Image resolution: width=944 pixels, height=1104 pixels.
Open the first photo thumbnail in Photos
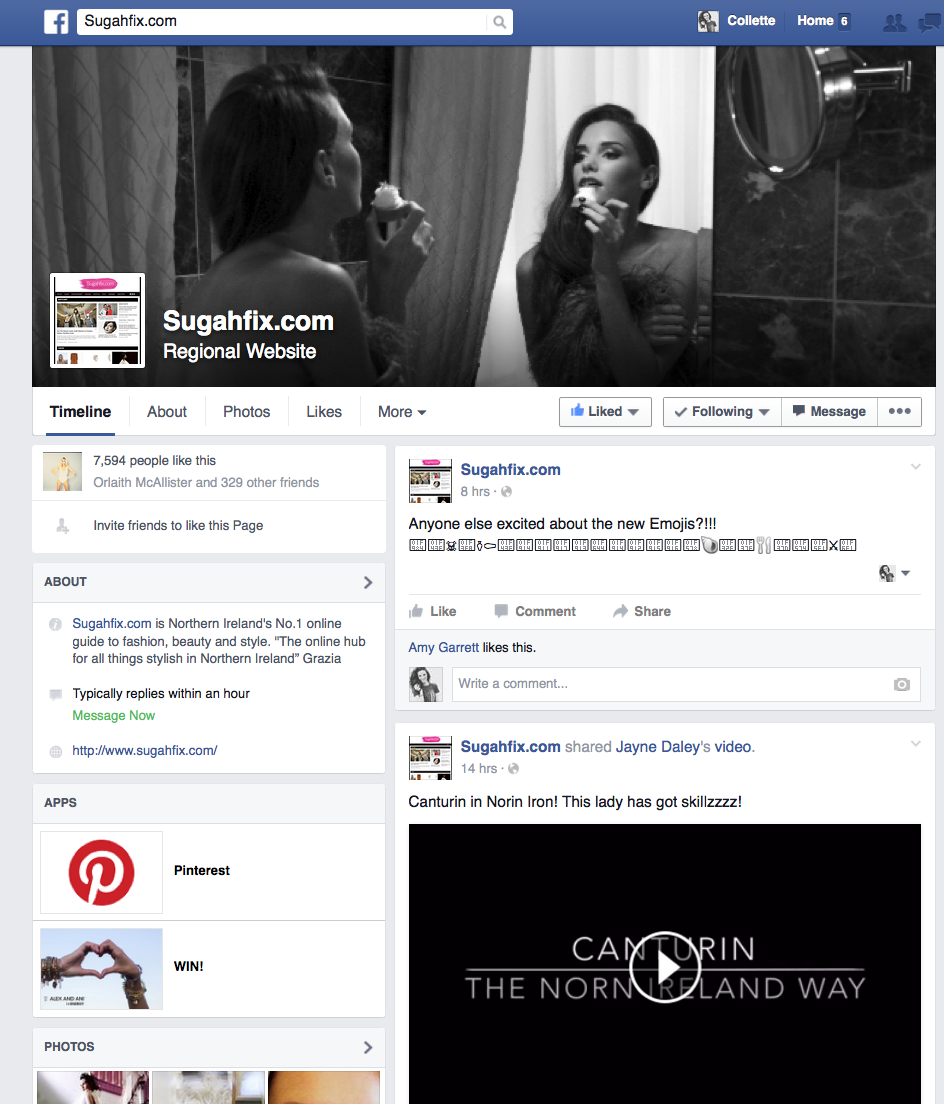[93, 1087]
